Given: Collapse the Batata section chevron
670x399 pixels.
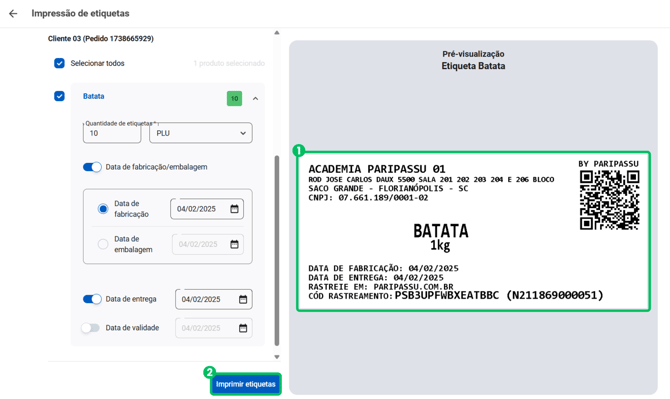Looking at the screenshot, I should pyautogui.click(x=255, y=99).
